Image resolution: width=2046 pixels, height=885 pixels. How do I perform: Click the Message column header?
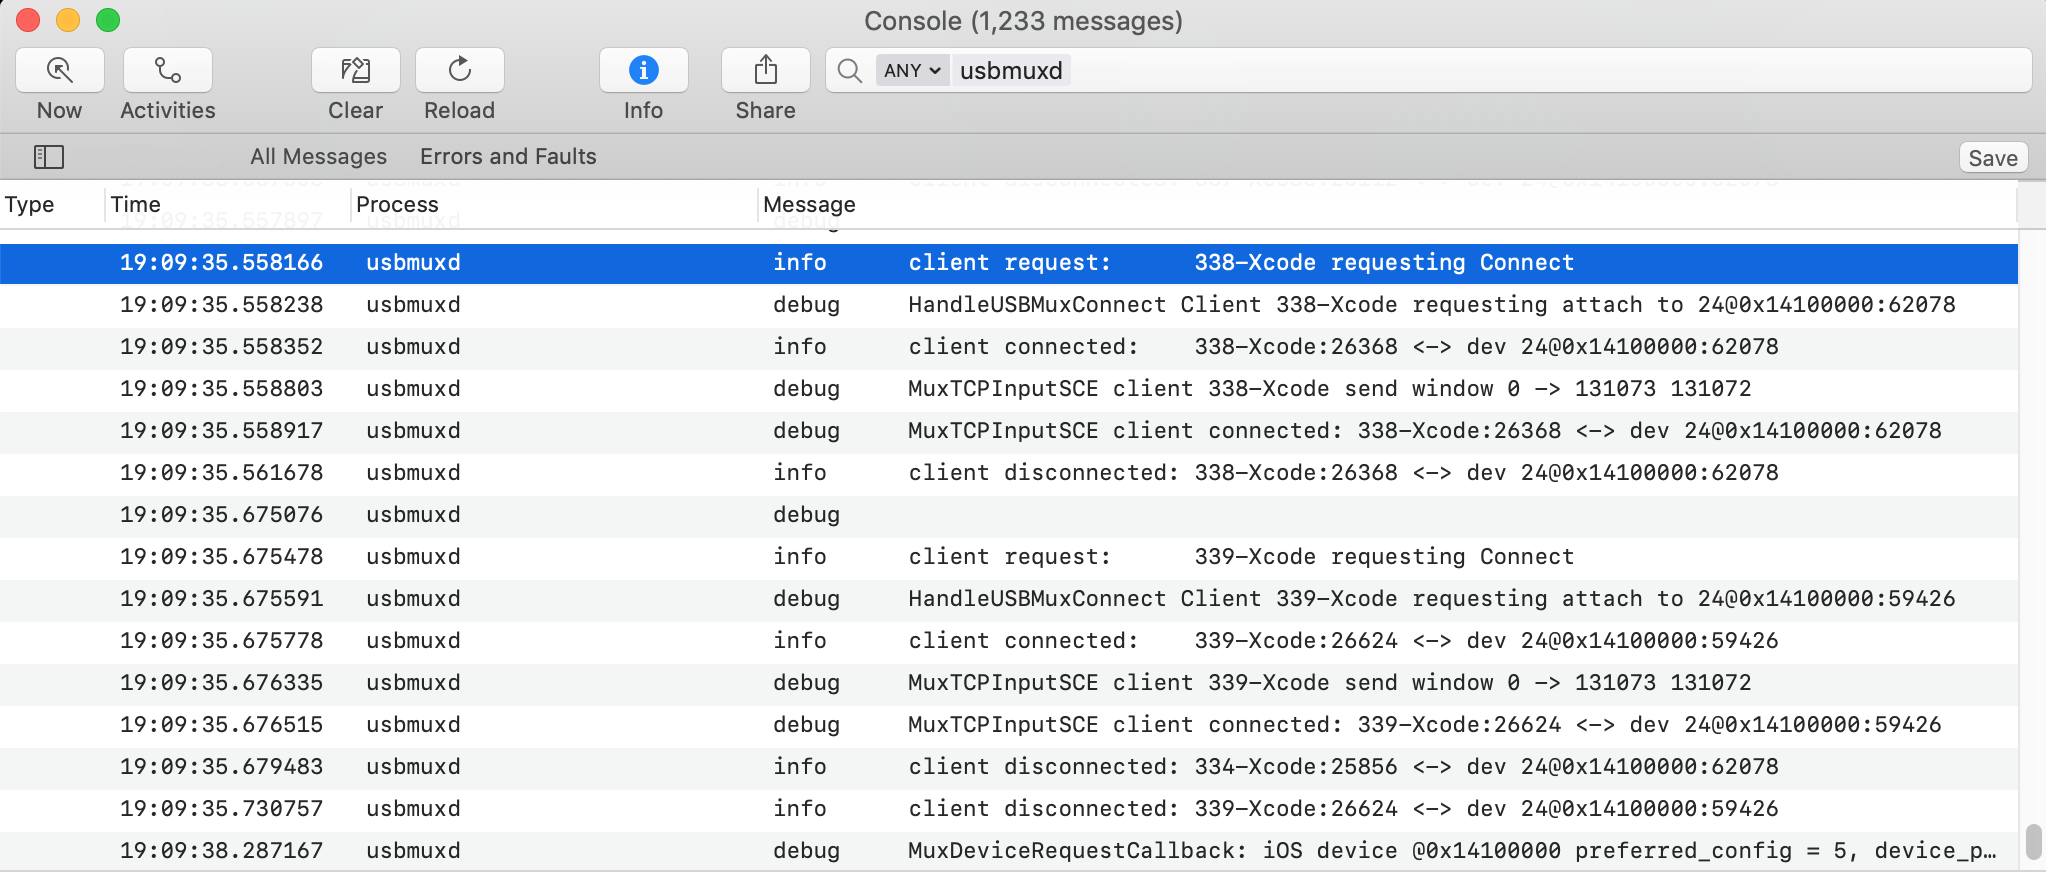810,205
